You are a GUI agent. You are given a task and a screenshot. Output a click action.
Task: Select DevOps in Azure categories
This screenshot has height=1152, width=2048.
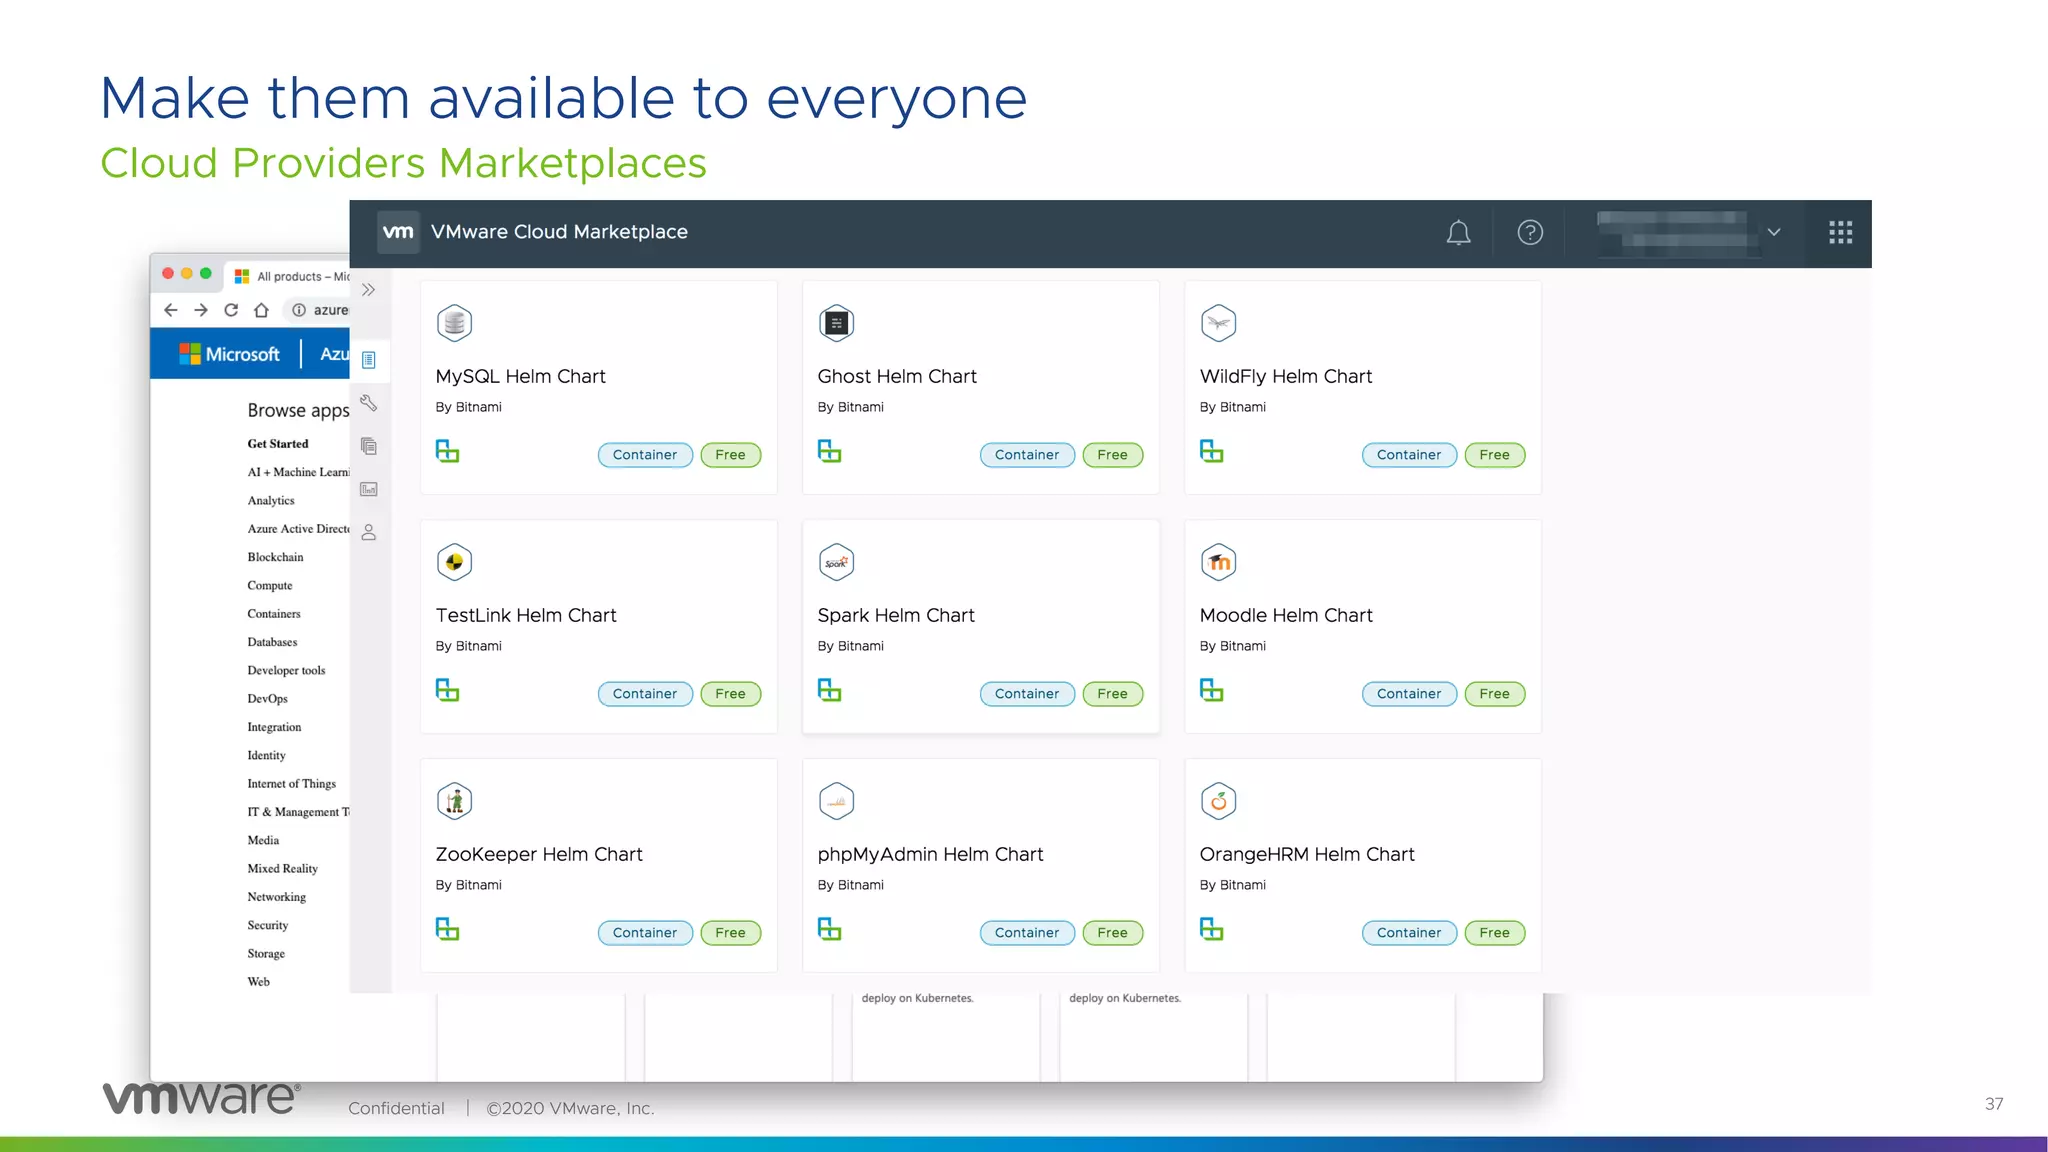click(x=267, y=699)
